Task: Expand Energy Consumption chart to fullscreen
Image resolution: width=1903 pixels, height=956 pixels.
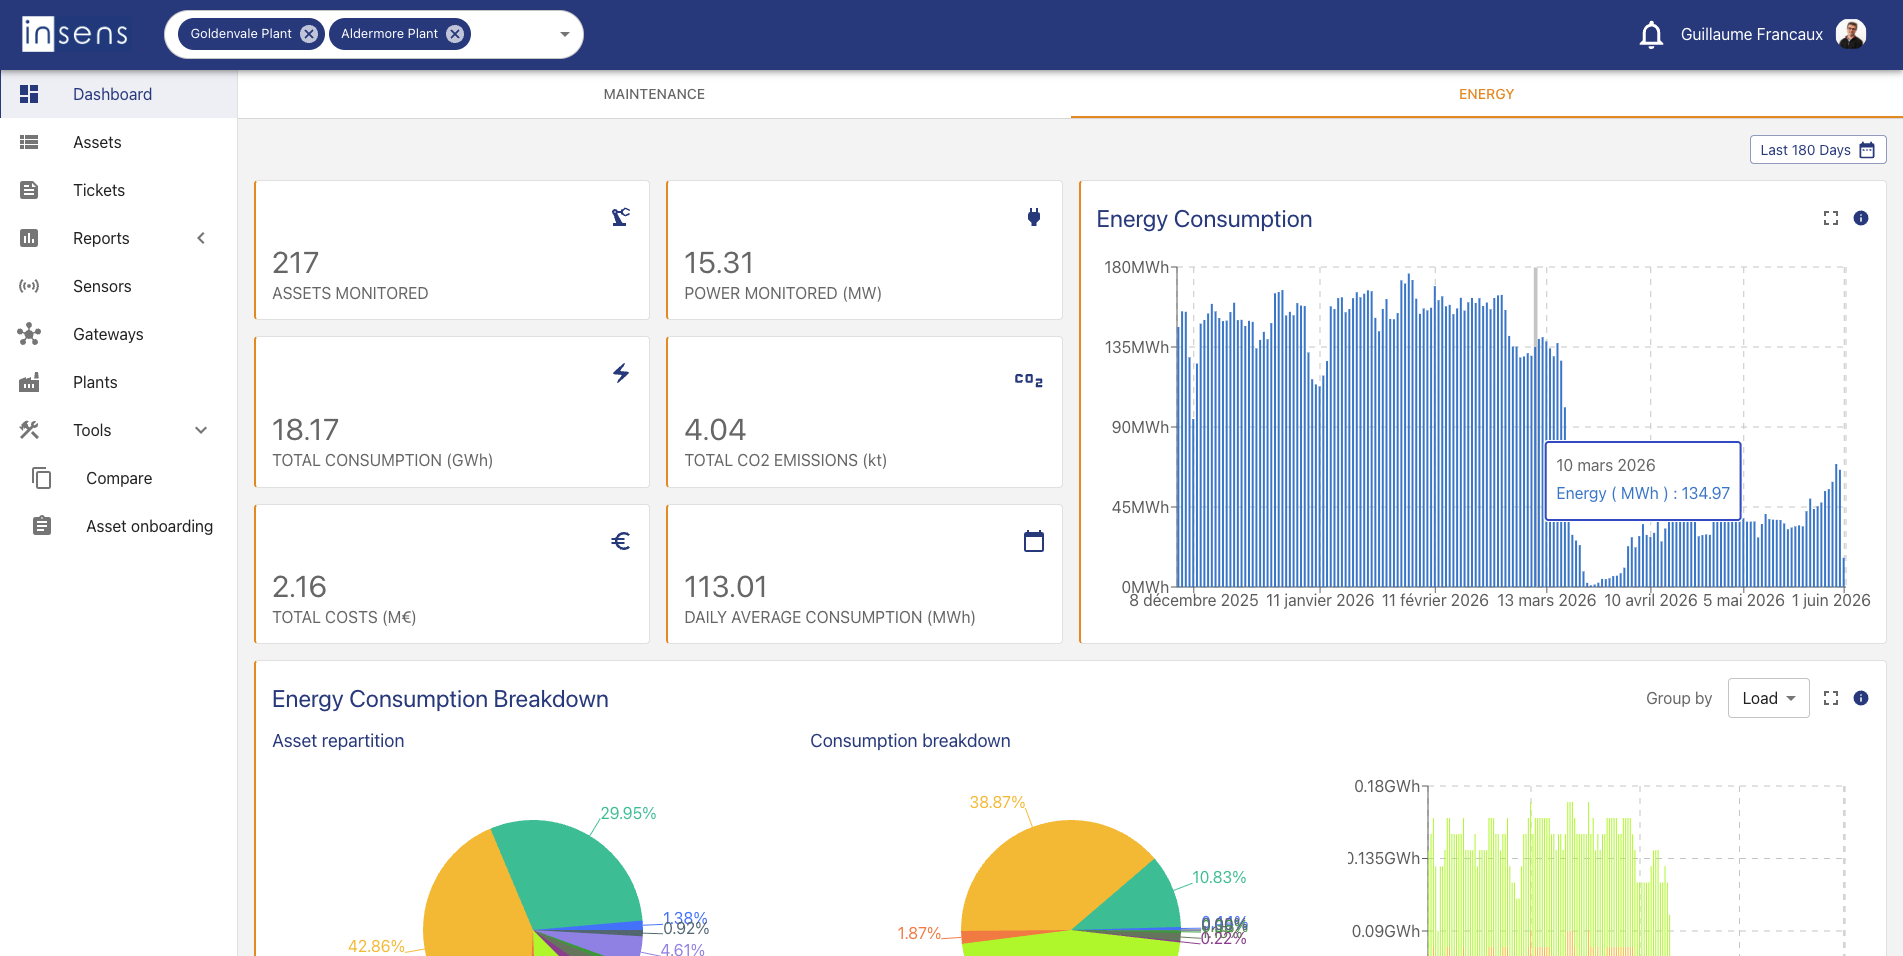Action: pyautogui.click(x=1831, y=218)
